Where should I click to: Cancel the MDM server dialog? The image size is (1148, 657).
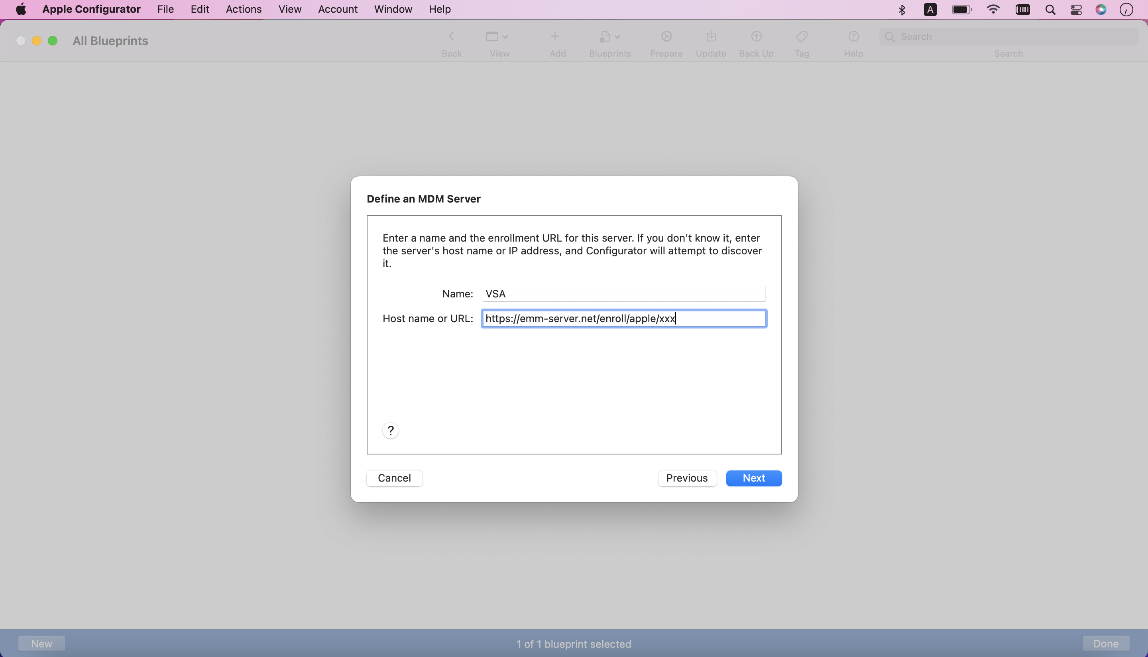394,478
